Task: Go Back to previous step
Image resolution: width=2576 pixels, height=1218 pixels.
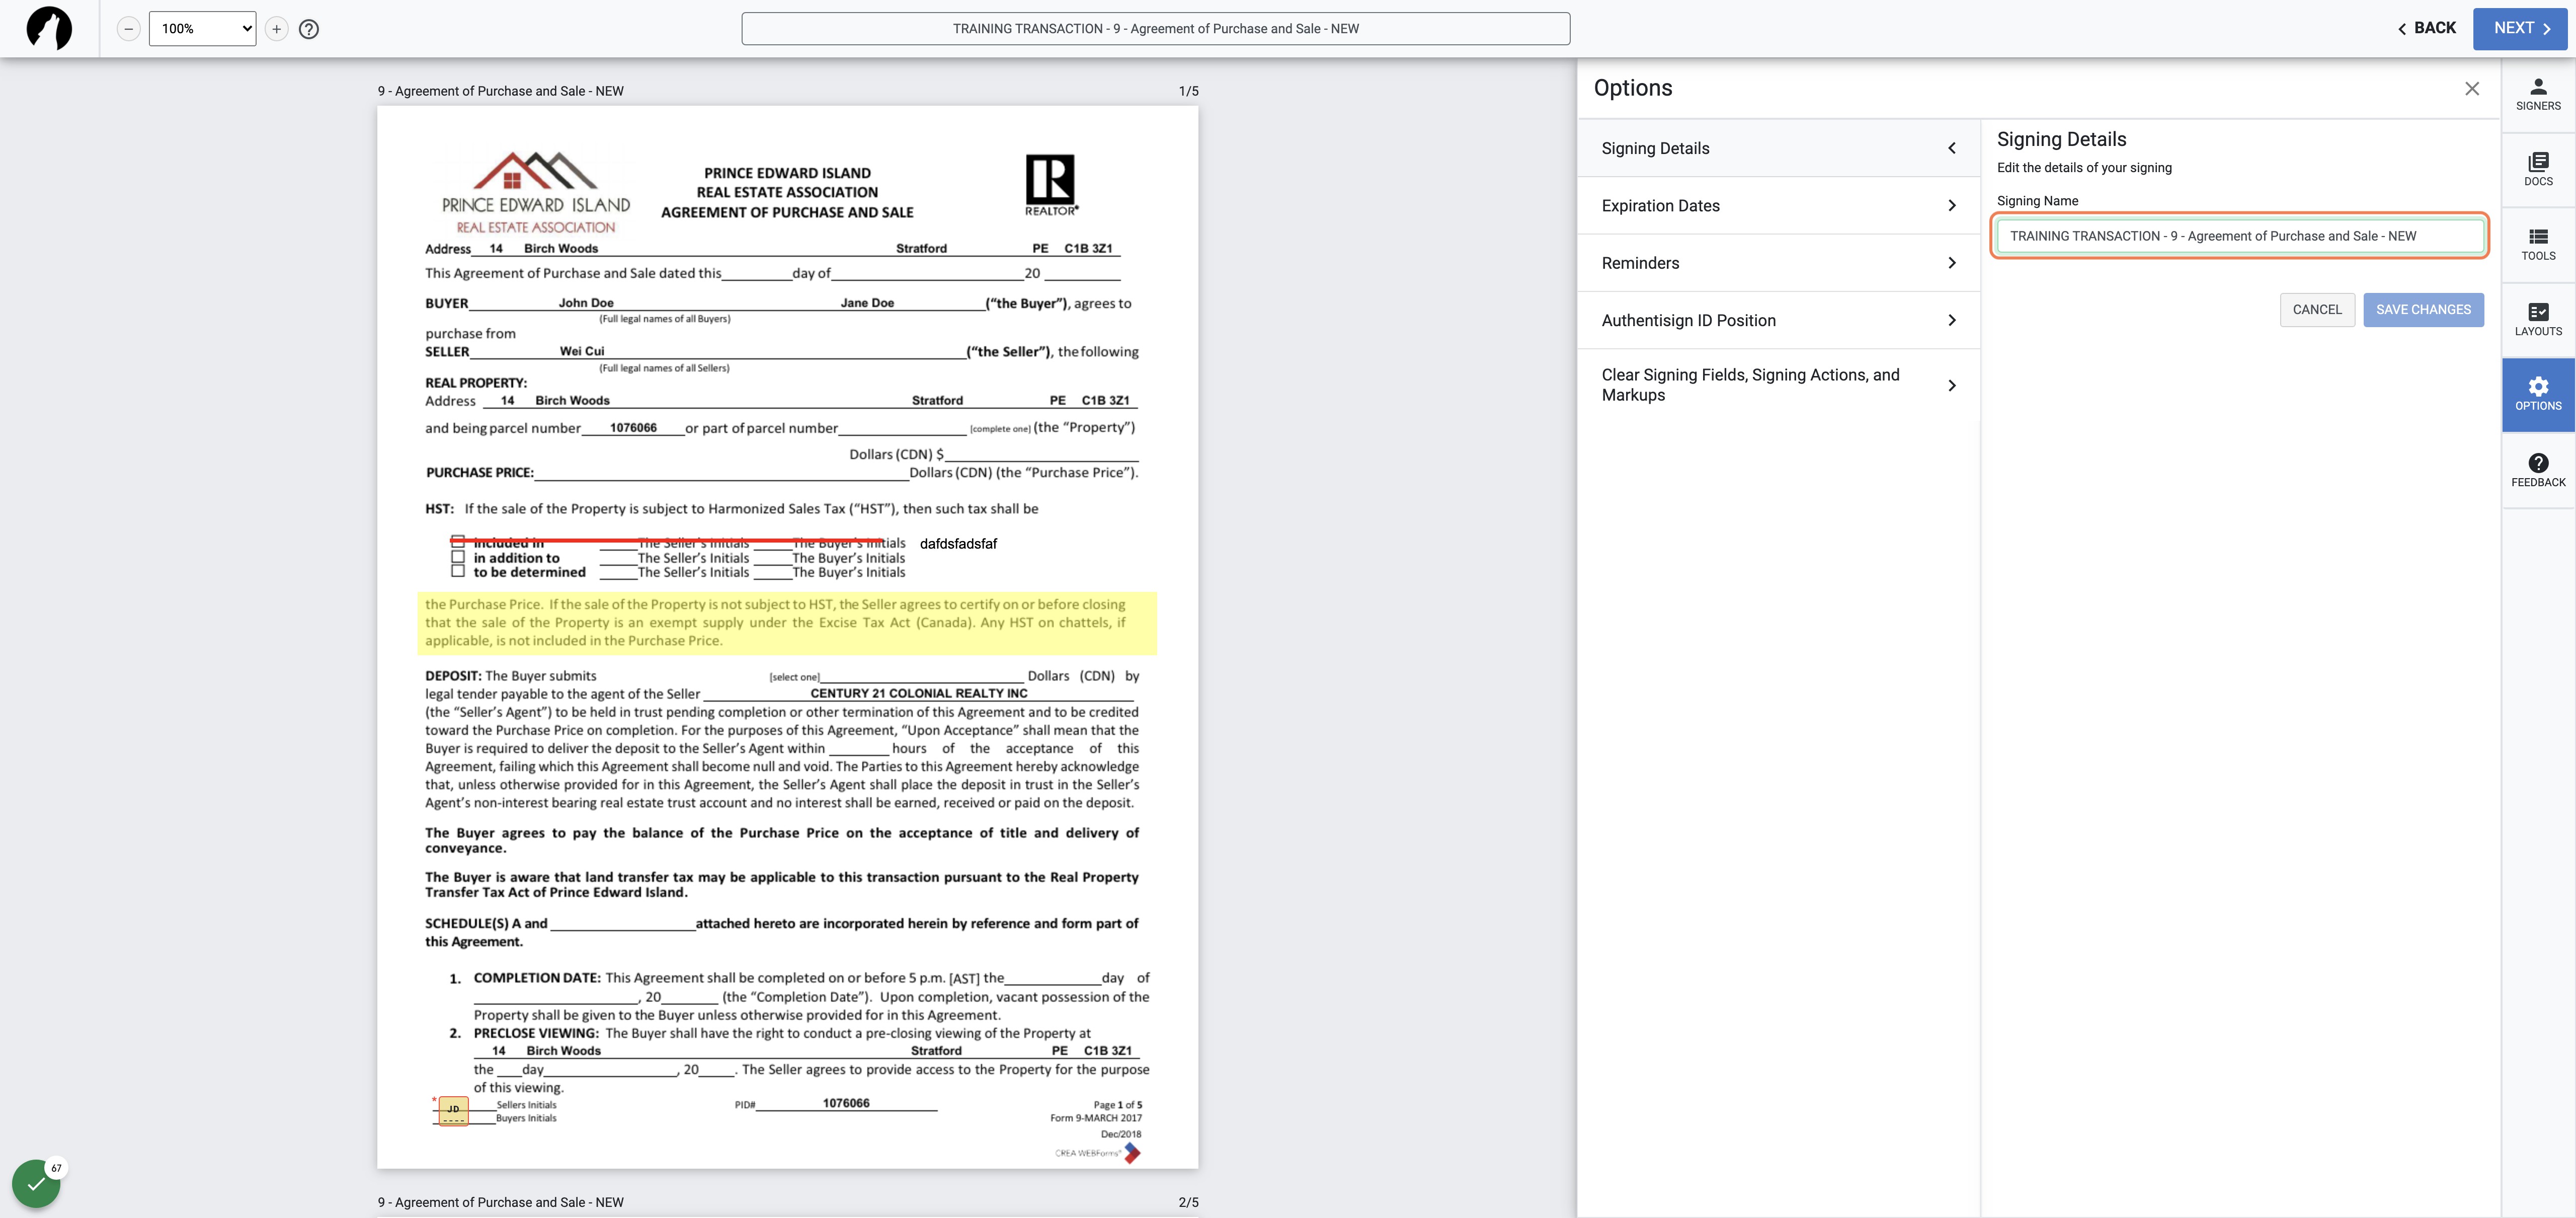Action: click(x=2427, y=28)
